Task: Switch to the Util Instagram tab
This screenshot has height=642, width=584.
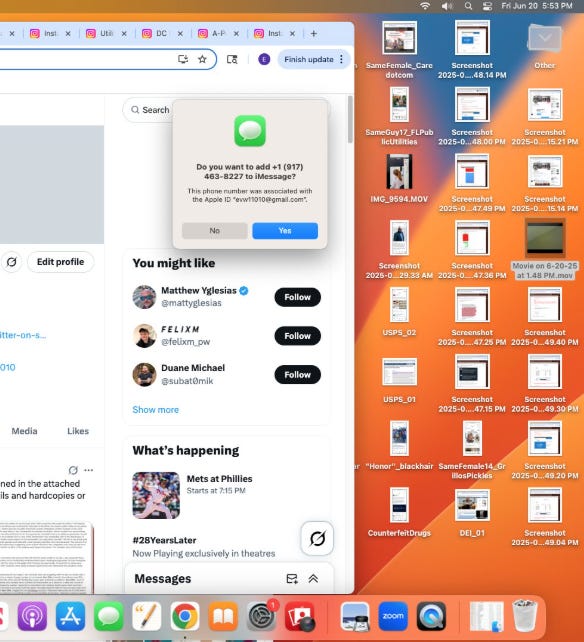Action: point(100,34)
